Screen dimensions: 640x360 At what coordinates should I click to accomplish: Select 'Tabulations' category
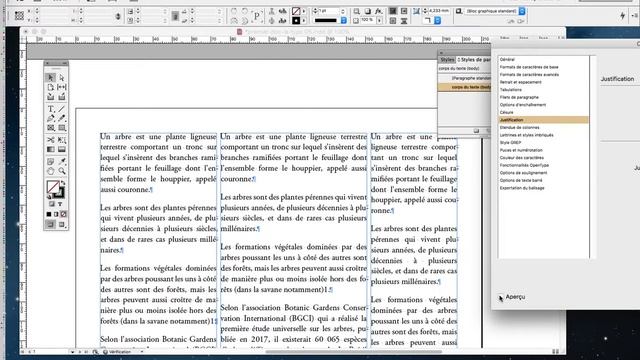[x=511, y=90]
